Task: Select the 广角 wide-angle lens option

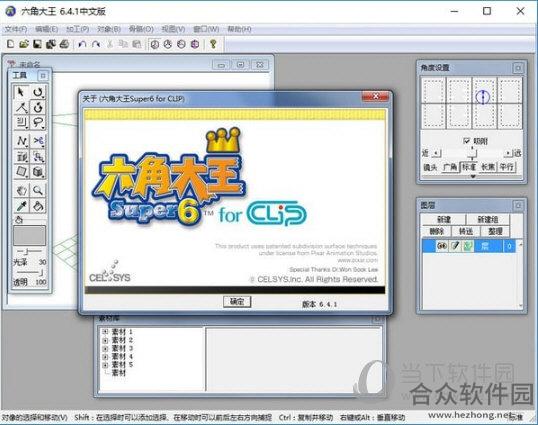Action: click(450, 167)
